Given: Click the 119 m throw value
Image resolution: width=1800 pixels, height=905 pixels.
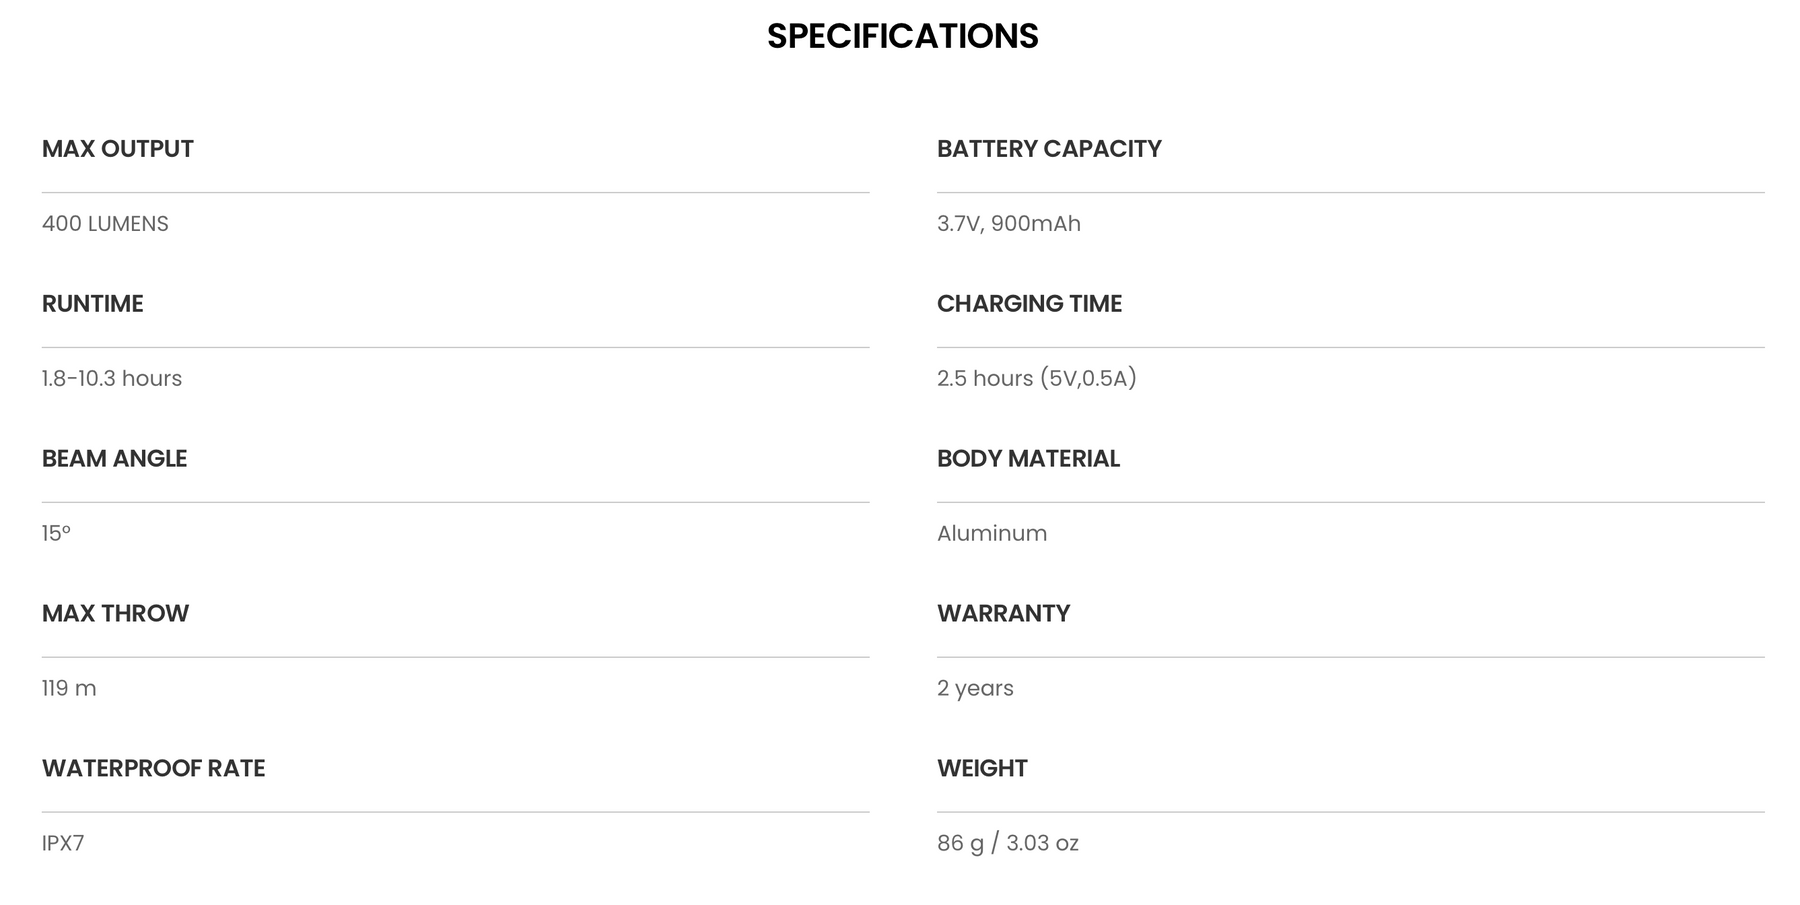Looking at the screenshot, I should (x=69, y=689).
